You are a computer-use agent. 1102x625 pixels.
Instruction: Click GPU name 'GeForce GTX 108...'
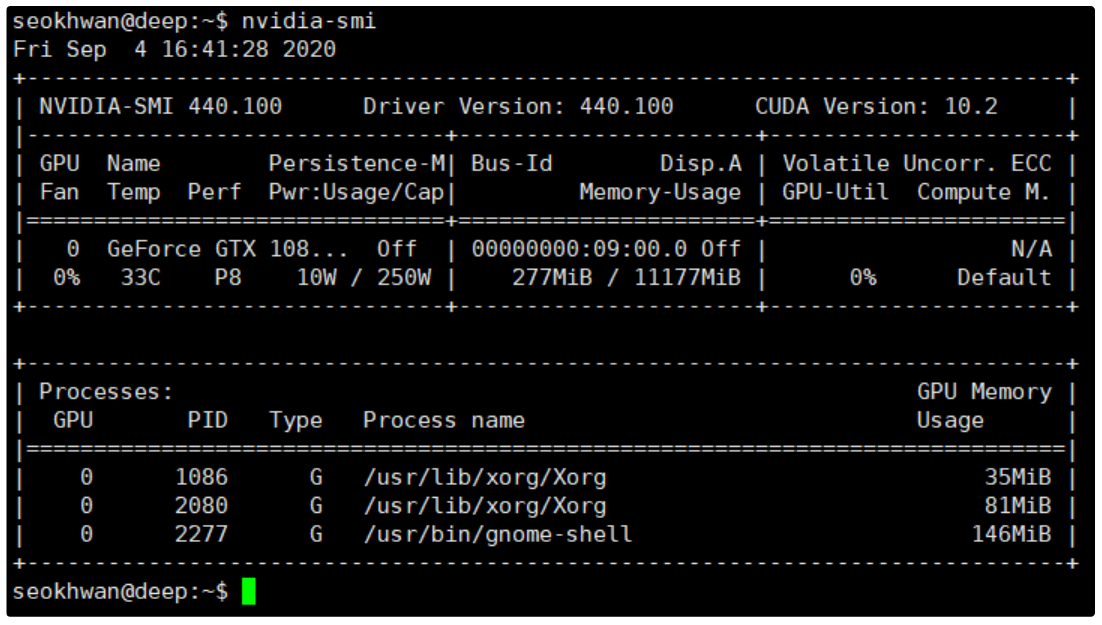pyautogui.click(x=227, y=249)
